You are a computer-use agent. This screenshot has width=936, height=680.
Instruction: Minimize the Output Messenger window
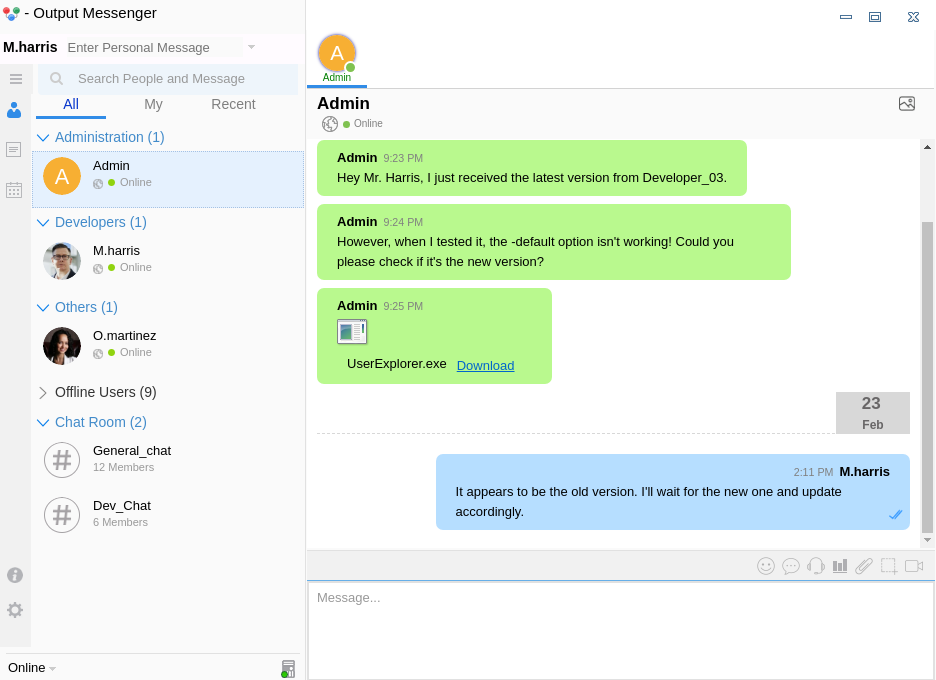click(x=846, y=17)
